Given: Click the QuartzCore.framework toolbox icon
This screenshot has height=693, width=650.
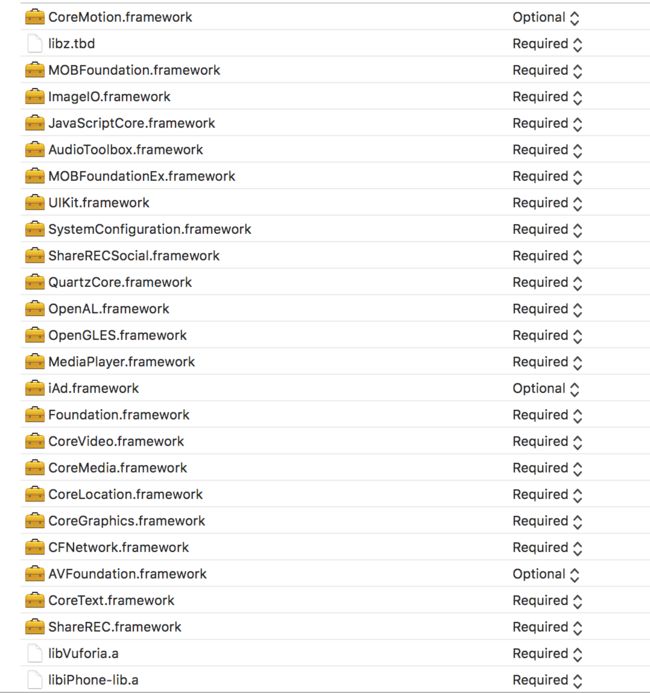Looking at the screenshot, I should pos(35,282).
